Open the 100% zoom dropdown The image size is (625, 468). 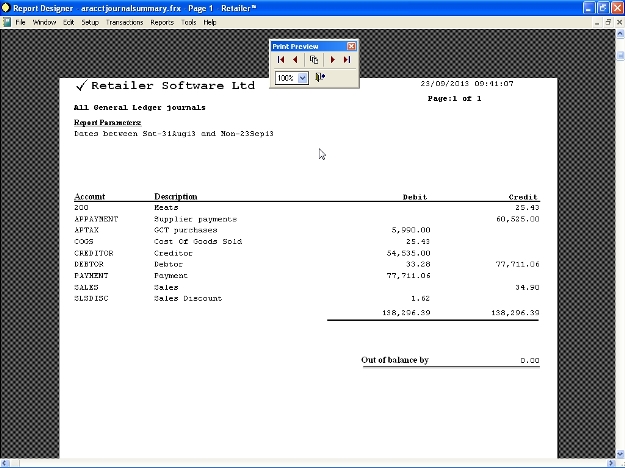[303, 77]
